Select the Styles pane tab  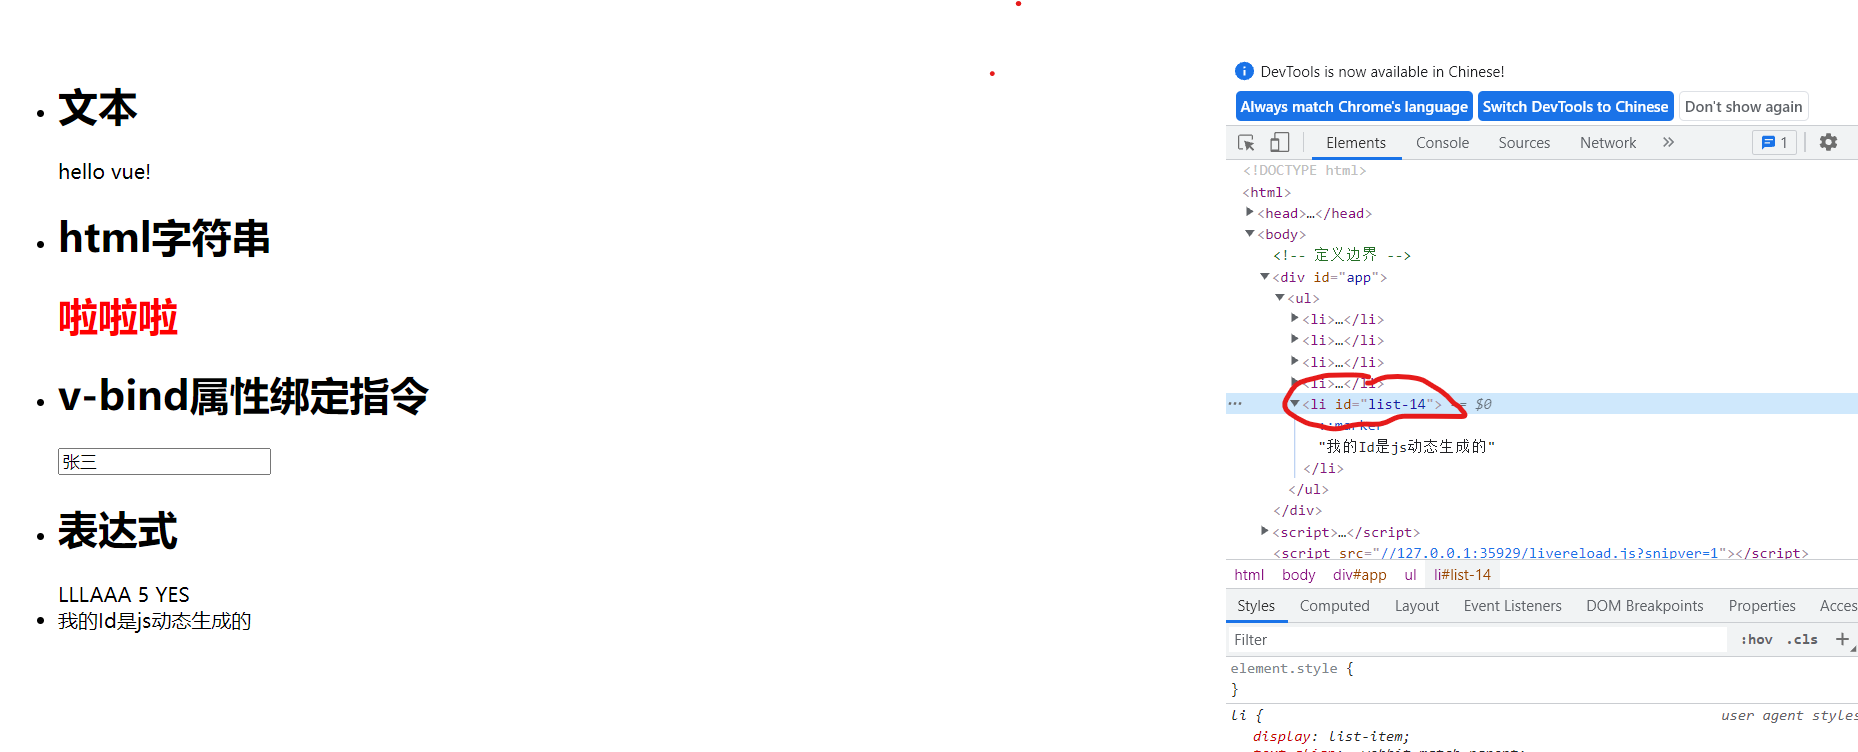[1256, 606]
